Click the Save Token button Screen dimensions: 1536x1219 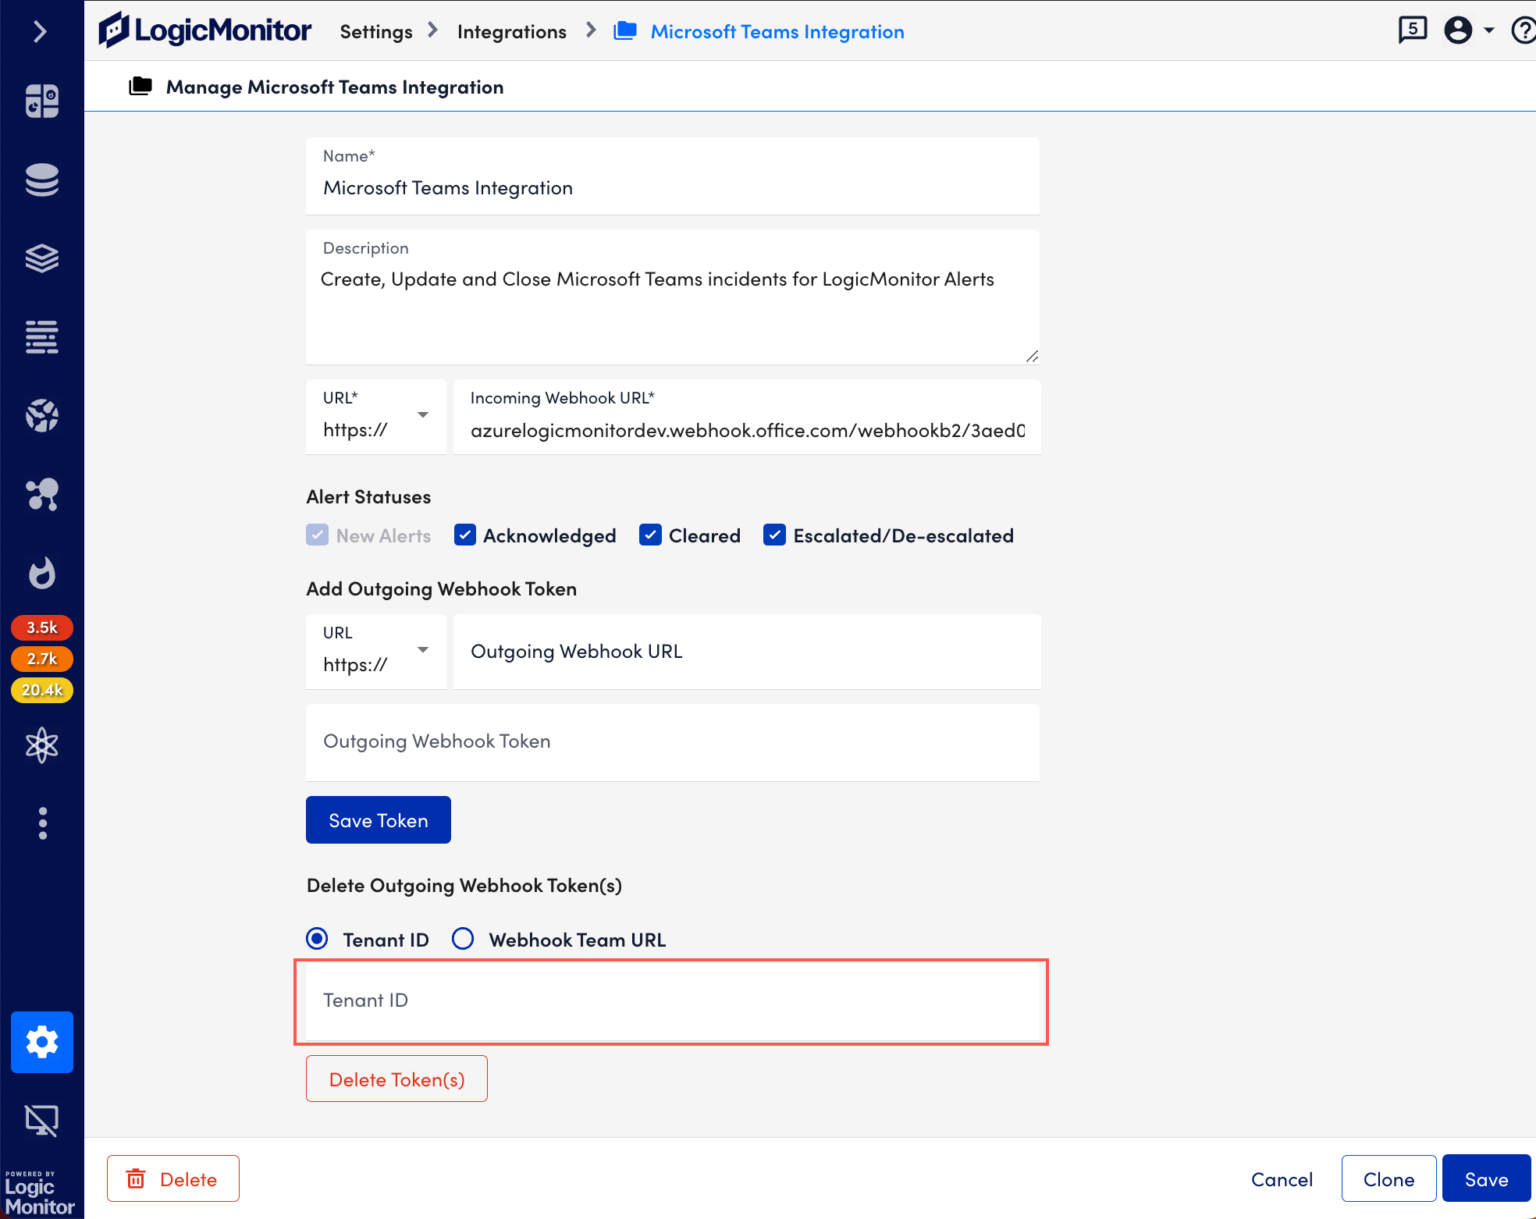[x=378, y=819]
